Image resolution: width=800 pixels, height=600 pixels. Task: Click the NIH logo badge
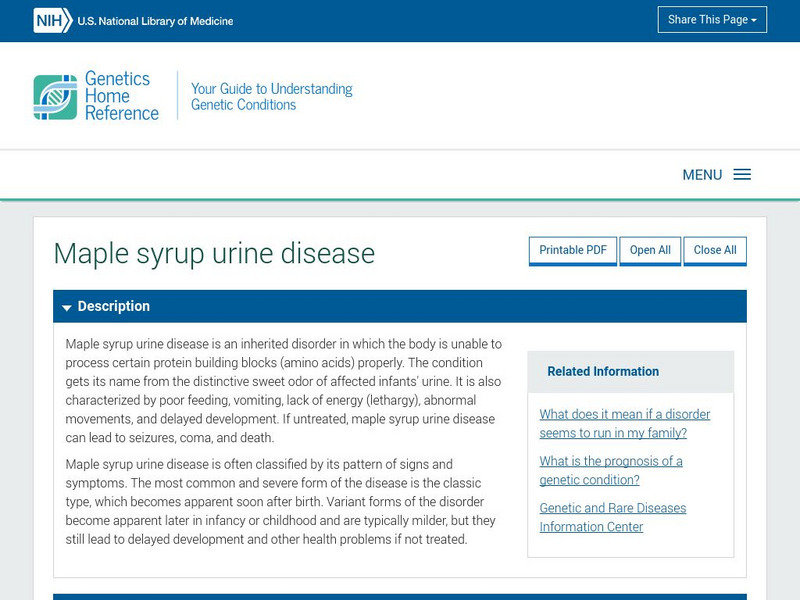pos(52,20)
